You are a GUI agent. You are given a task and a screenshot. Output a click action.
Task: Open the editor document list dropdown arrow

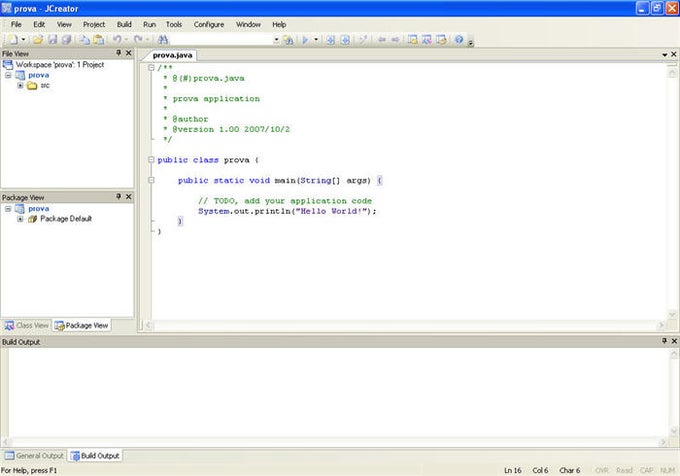(x=664, y=55)
